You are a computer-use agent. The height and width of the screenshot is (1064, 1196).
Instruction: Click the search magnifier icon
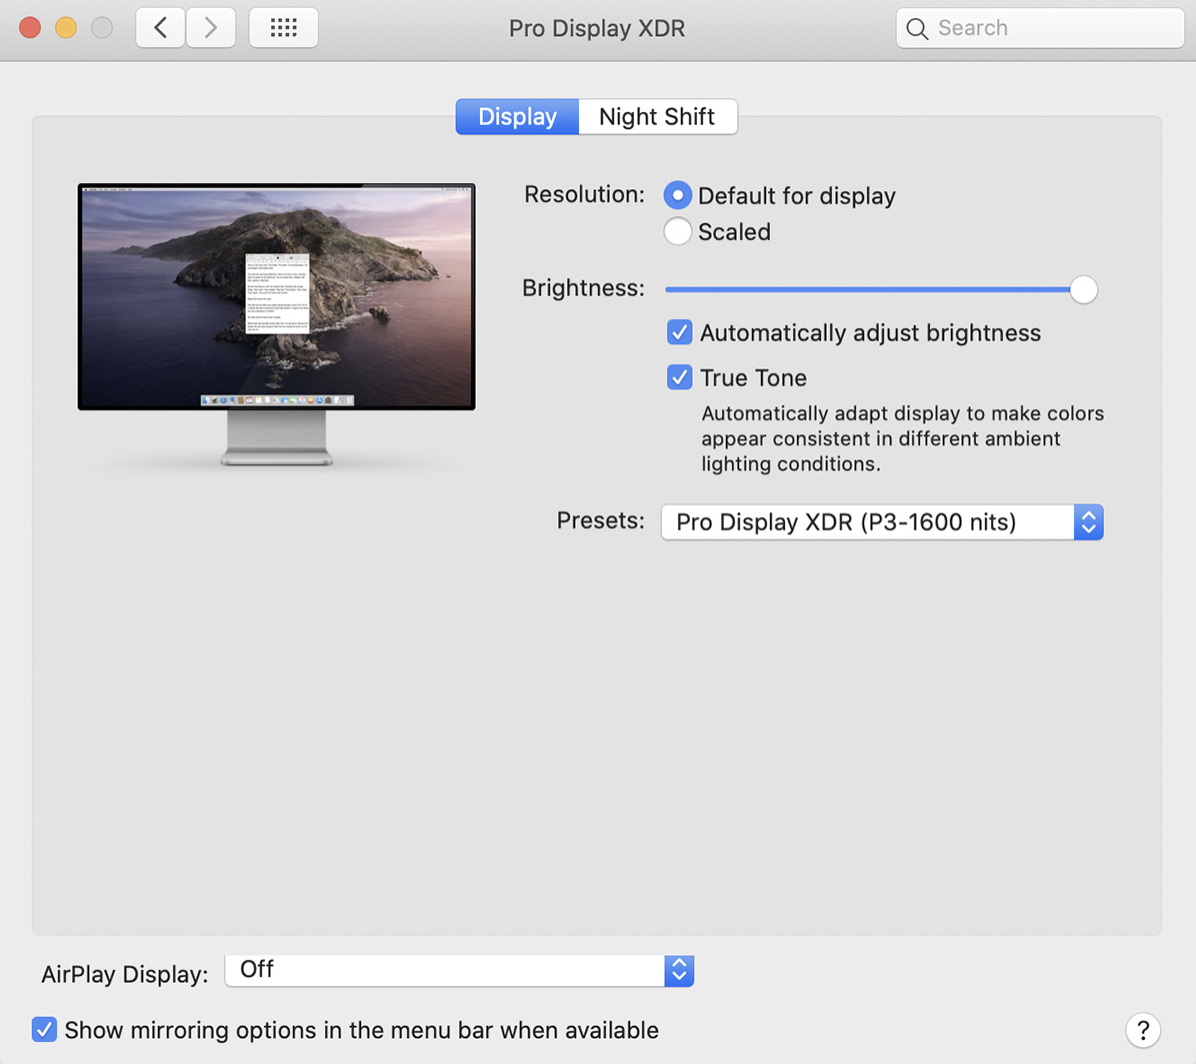[x=916, y=28]
